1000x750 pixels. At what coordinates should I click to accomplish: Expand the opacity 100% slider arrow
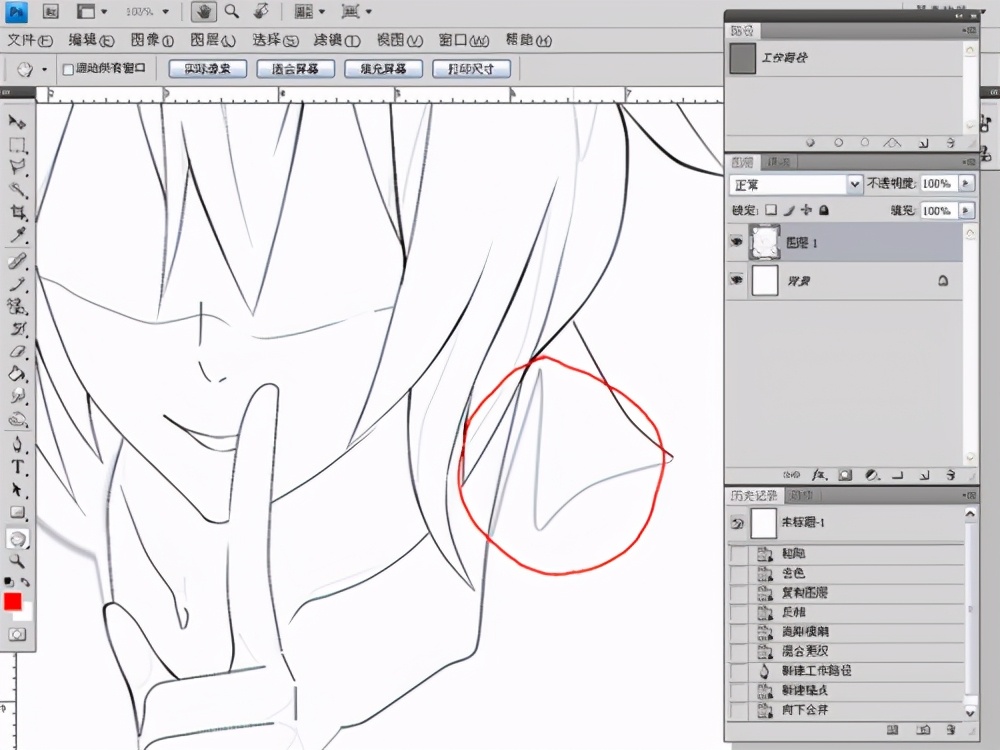tap(965, 184)
